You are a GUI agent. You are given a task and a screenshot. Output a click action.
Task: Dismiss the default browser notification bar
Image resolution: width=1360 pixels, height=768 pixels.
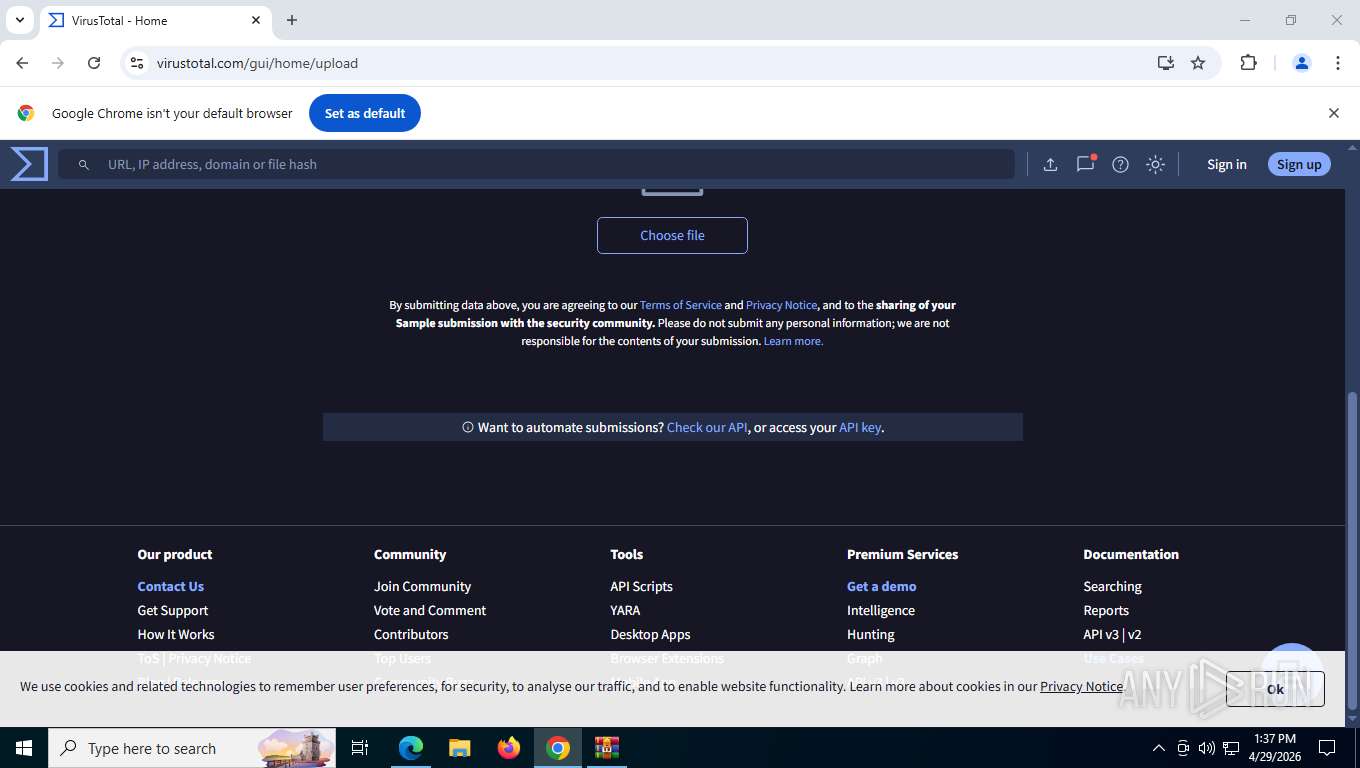coord(1333,113)
